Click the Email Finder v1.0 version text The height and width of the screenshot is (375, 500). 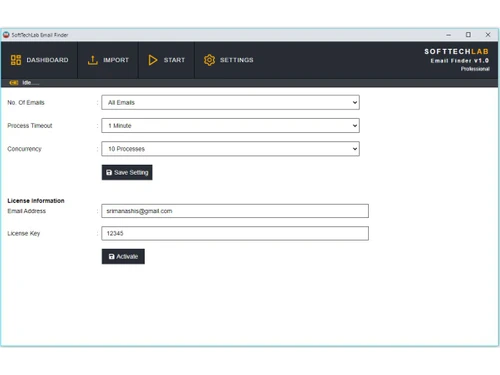coord(460,61)
